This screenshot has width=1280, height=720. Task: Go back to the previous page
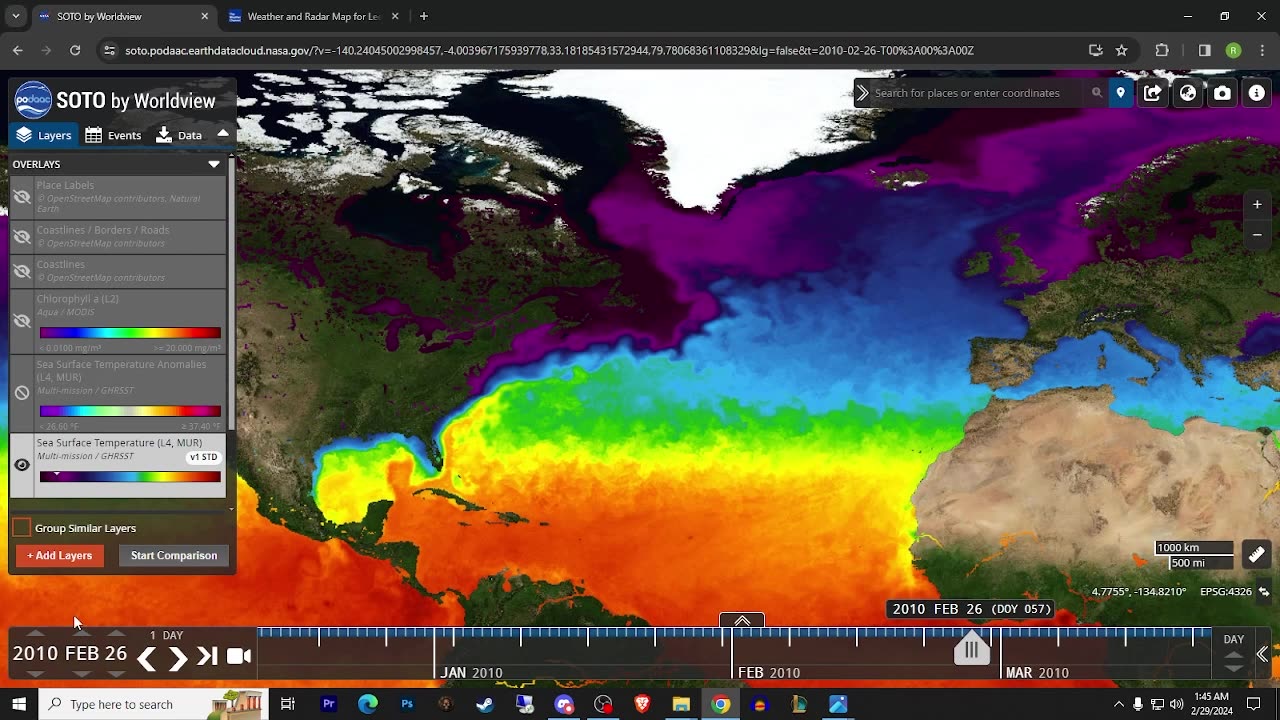pyautogui.click(x=18, y=50)
